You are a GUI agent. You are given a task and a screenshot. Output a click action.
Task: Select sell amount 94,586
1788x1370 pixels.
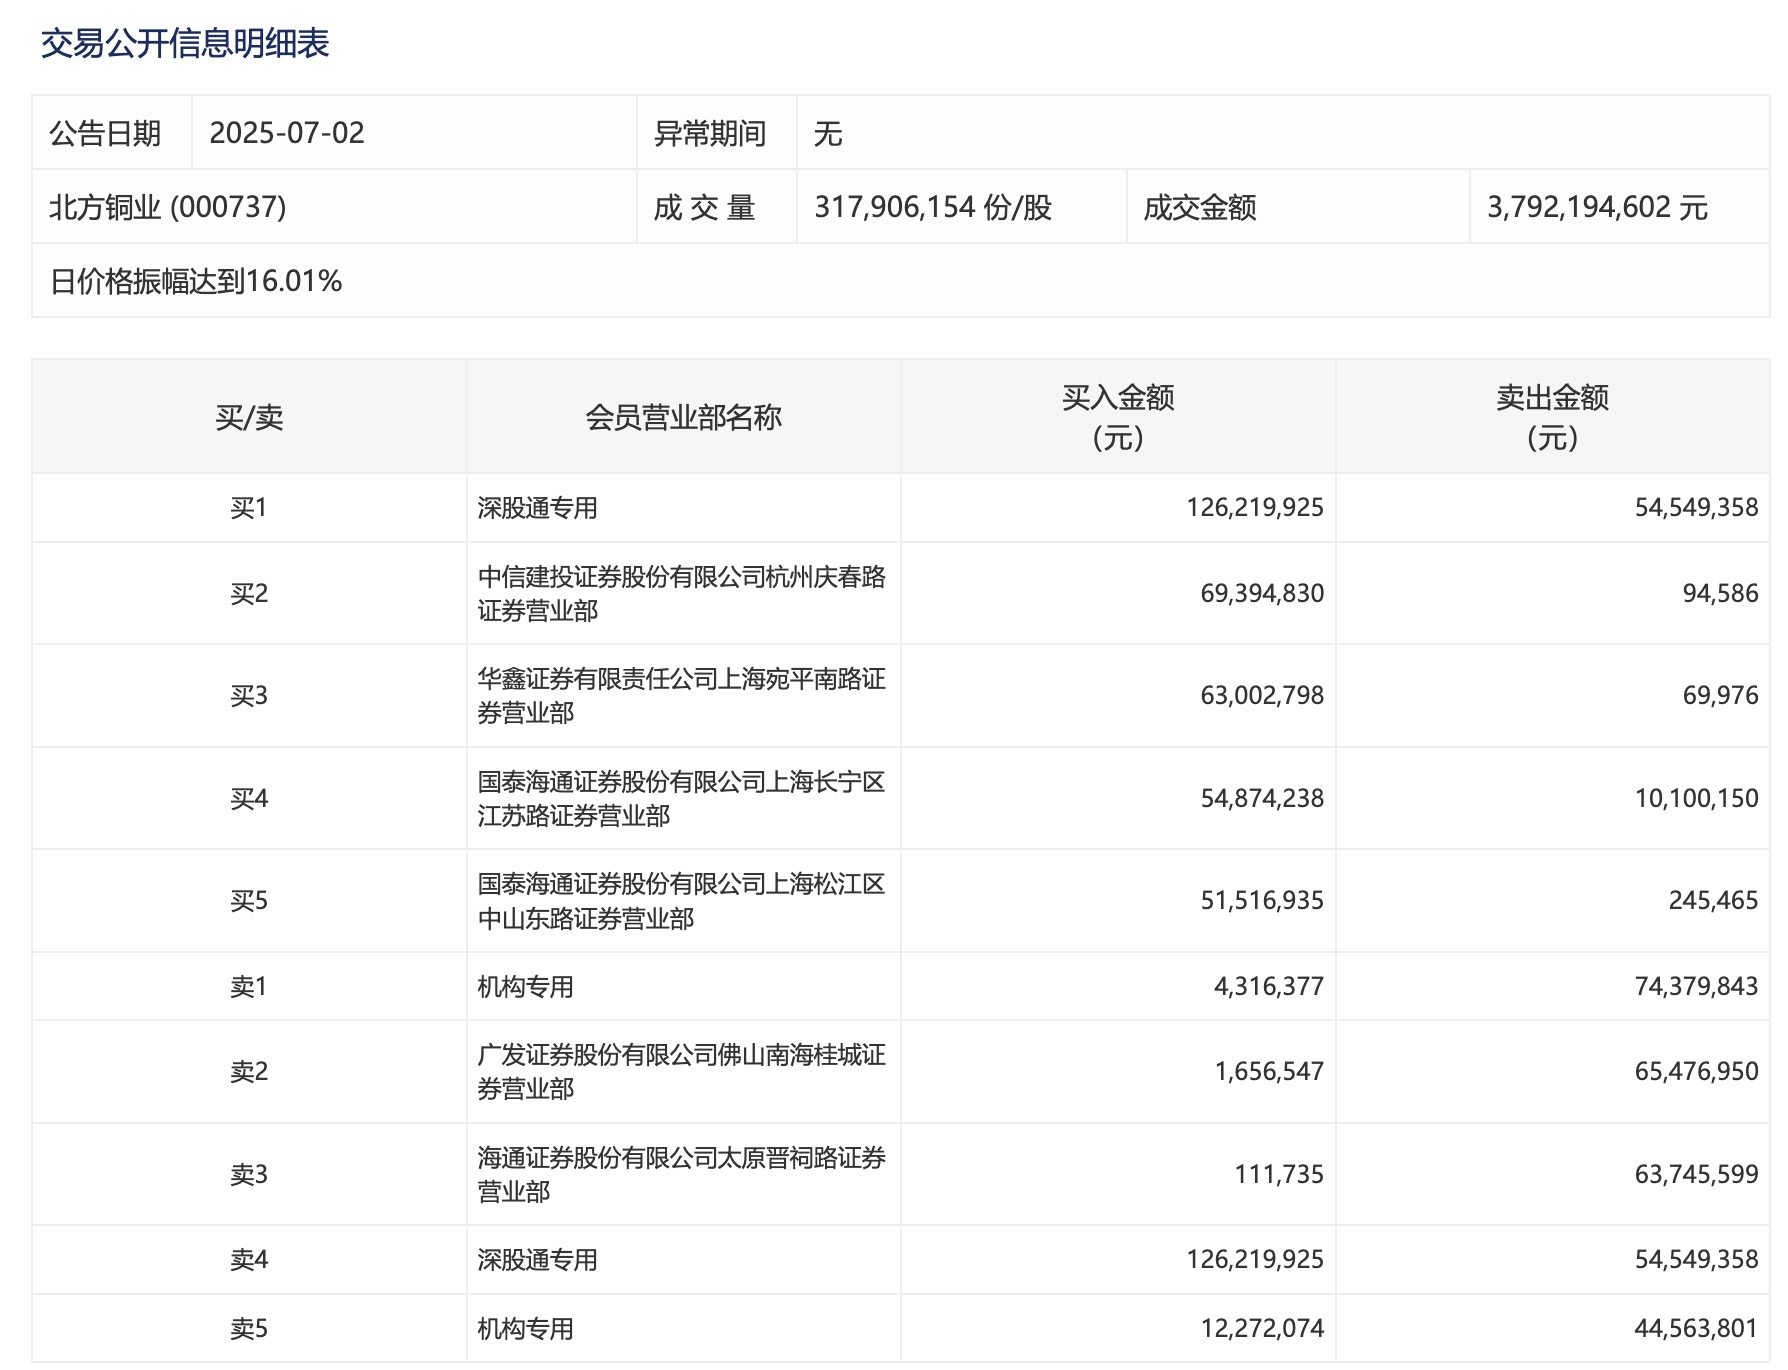pos(1720,594)
